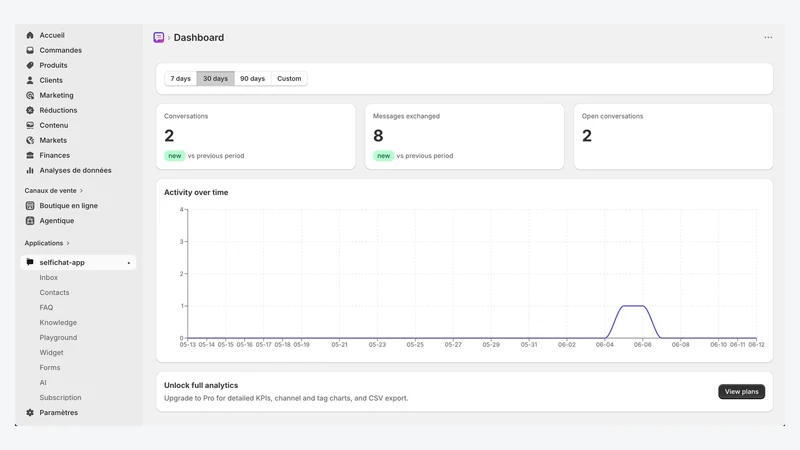800x450 pixels.
Task: Select the 90 days range
Action: coord(253,79)
